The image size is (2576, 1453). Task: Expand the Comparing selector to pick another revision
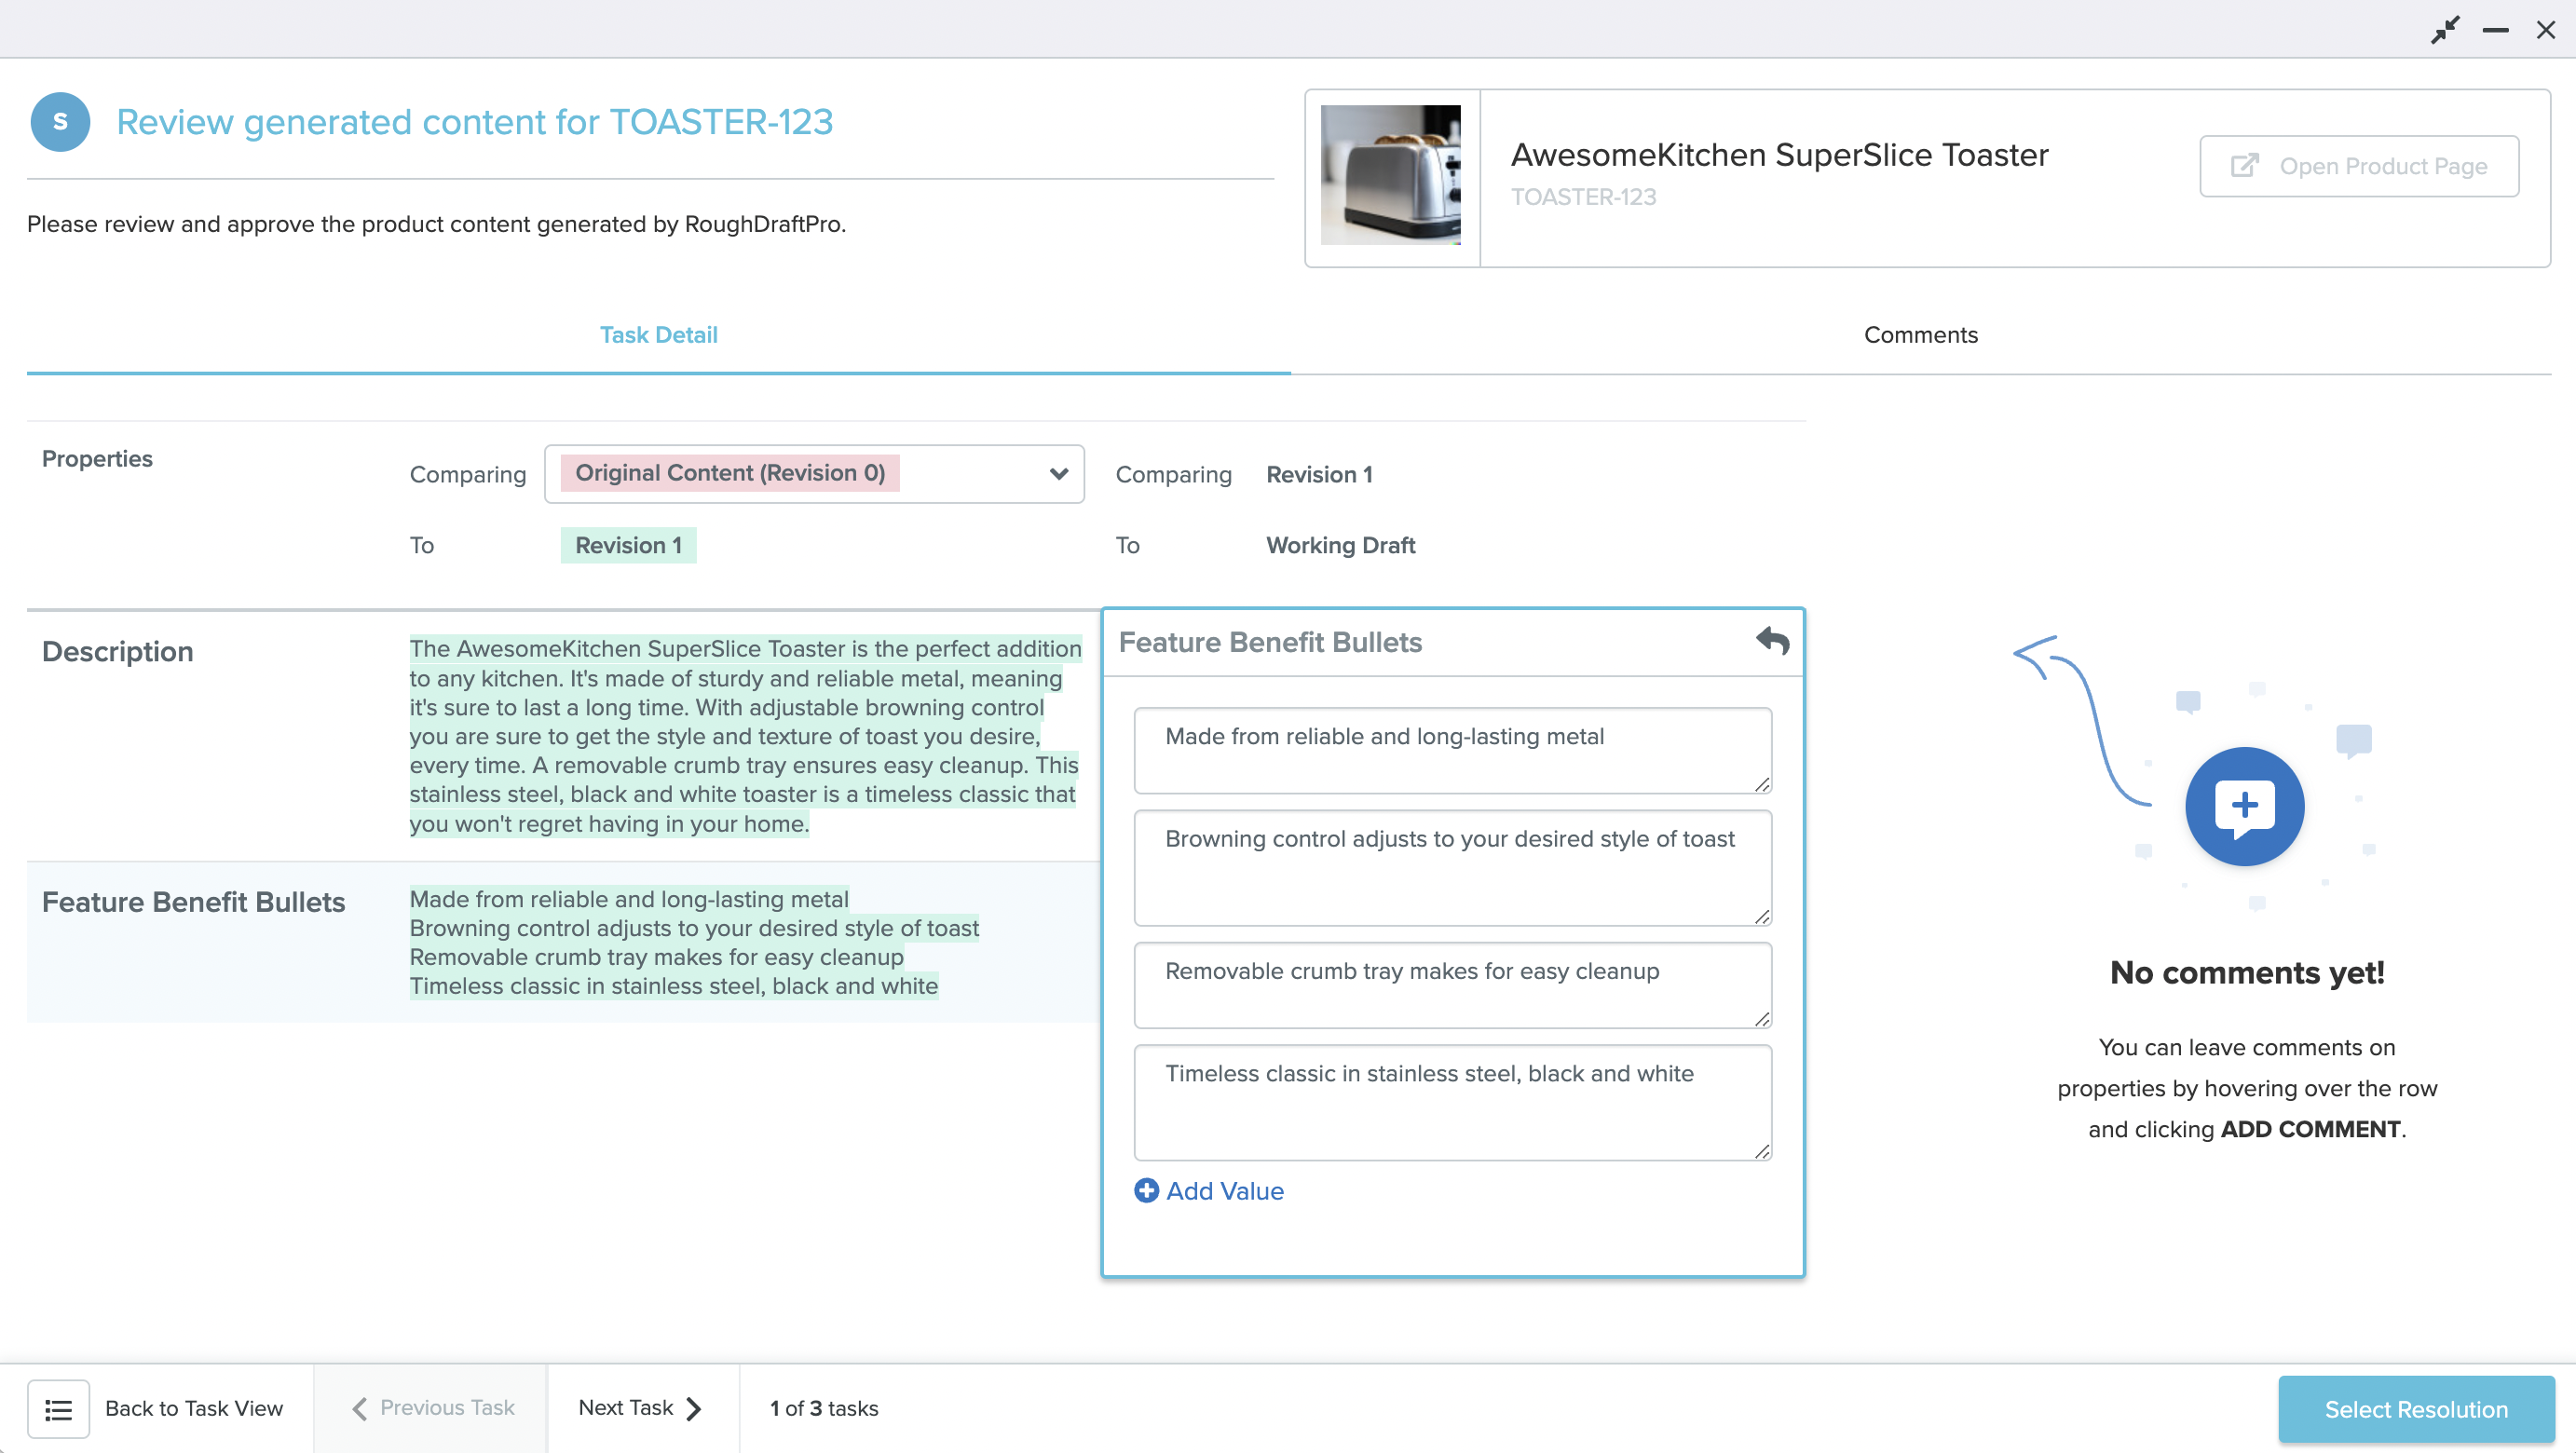tap(1057, 473)
